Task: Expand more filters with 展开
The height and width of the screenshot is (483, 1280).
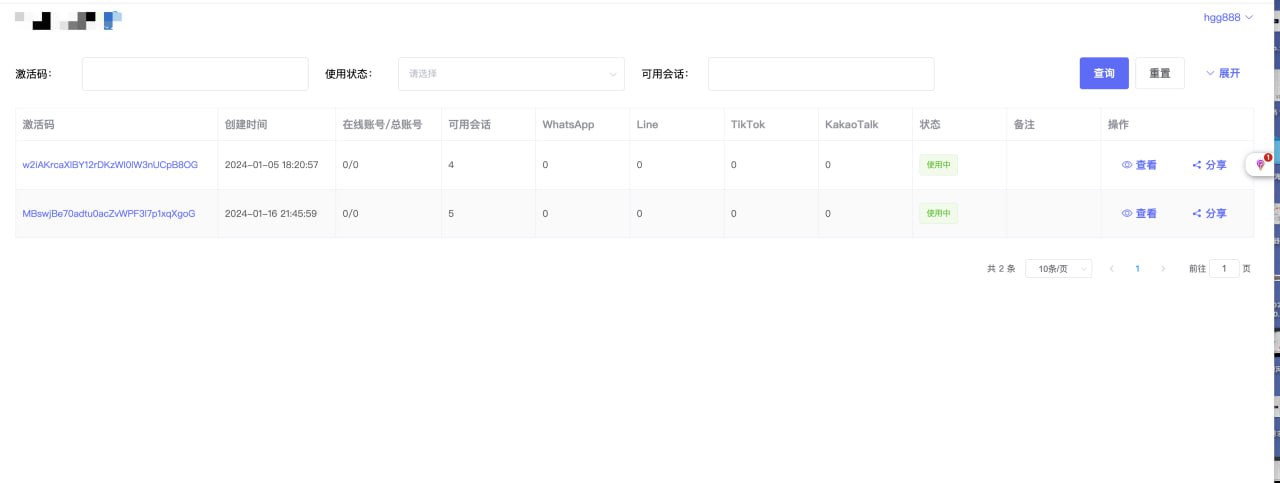Action: point(1222,73)
